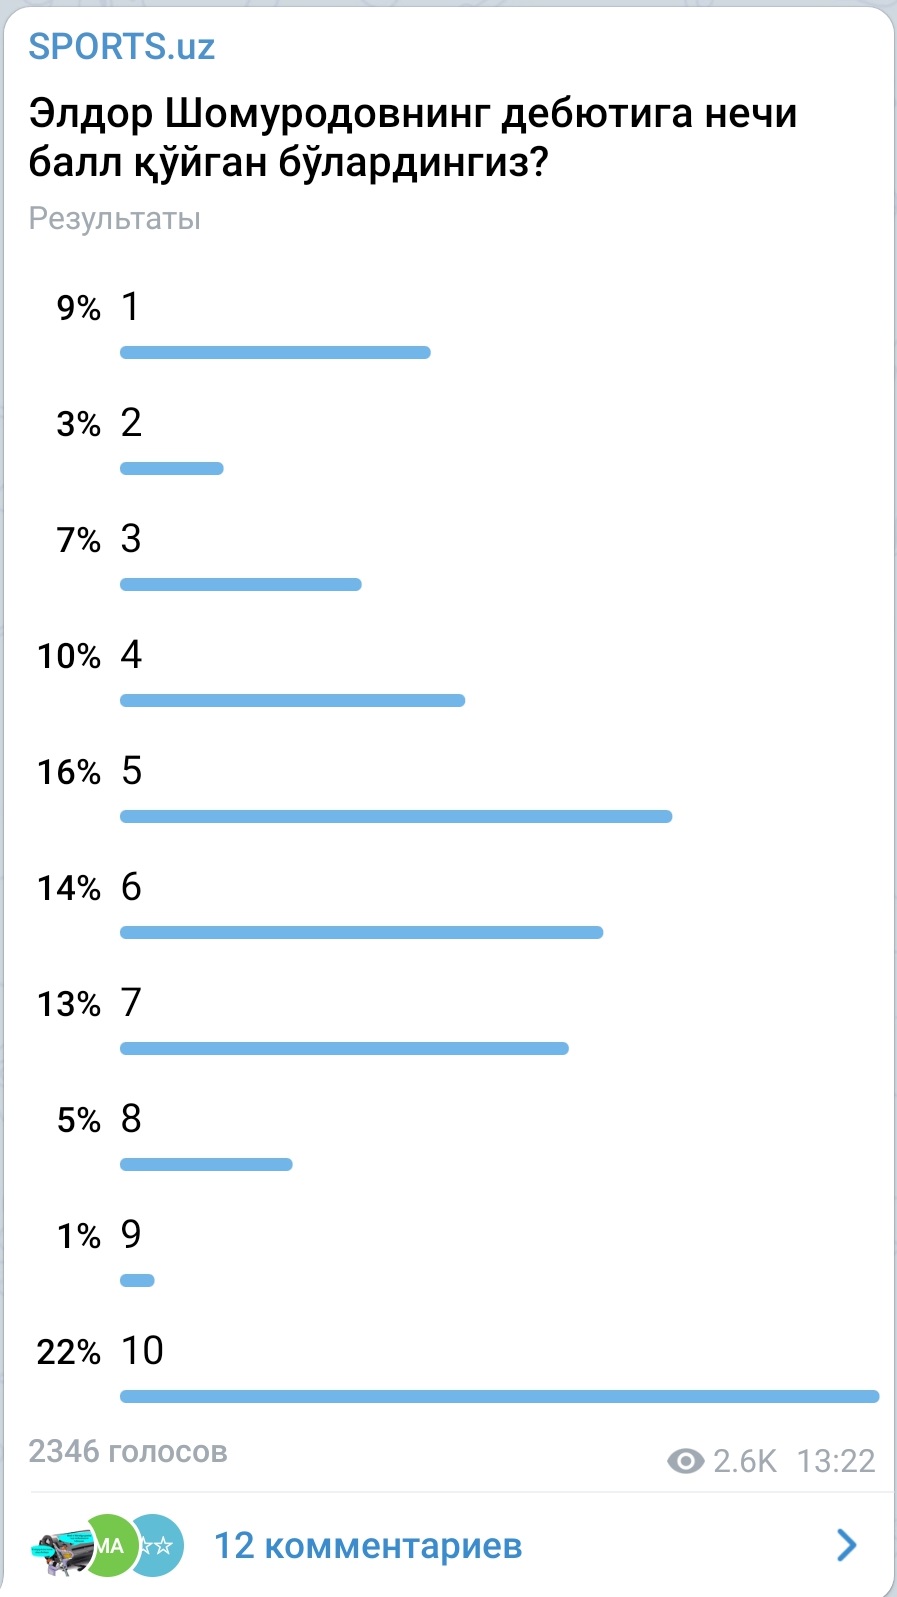Open the 12 комментариев thread
897x1597 pixels.
click(x=368, y=1546)
